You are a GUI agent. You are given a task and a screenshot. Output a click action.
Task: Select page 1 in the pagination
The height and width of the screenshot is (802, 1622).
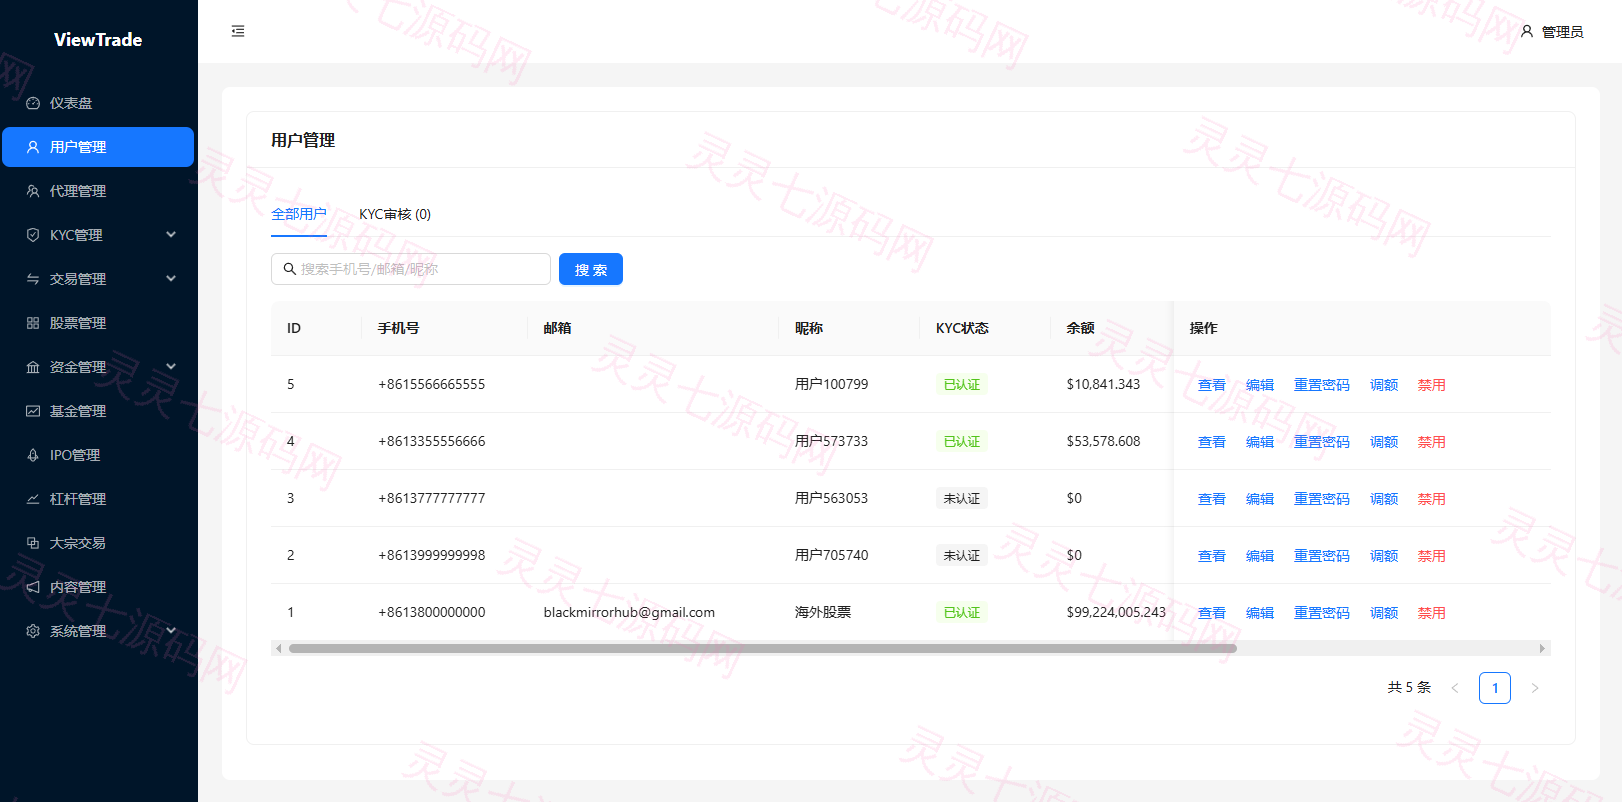point(1495,688)
